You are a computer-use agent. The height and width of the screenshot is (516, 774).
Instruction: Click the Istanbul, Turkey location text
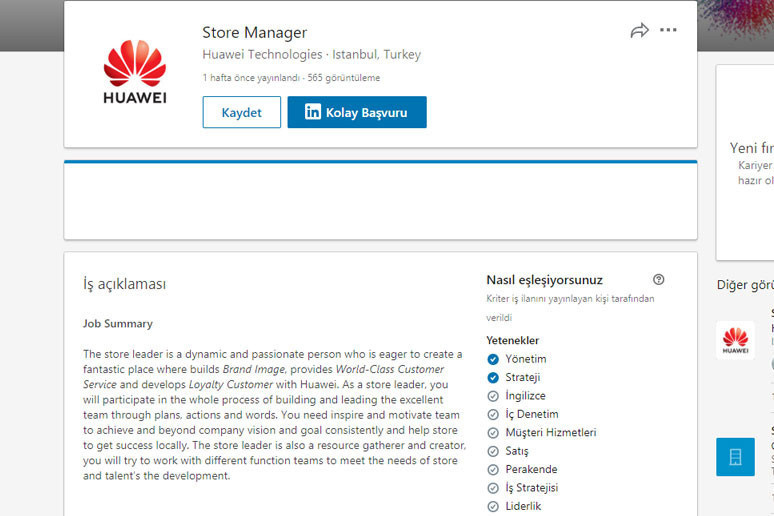click(x=377, y=54)
